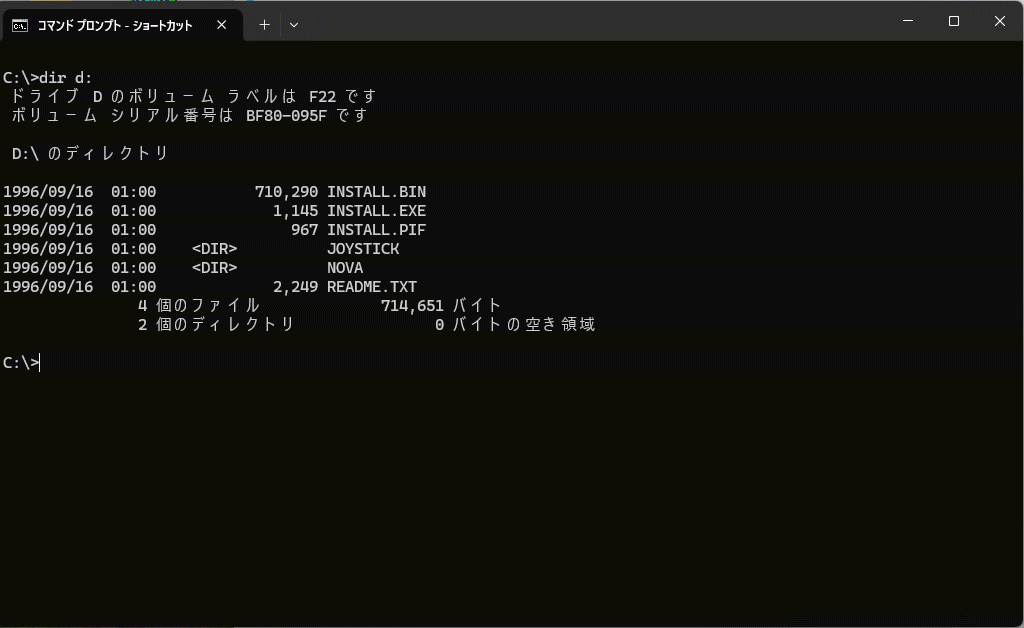Viewport: 1024px width, 628px height.
Task: Maximize the terminal window
Action: point(953,21)
